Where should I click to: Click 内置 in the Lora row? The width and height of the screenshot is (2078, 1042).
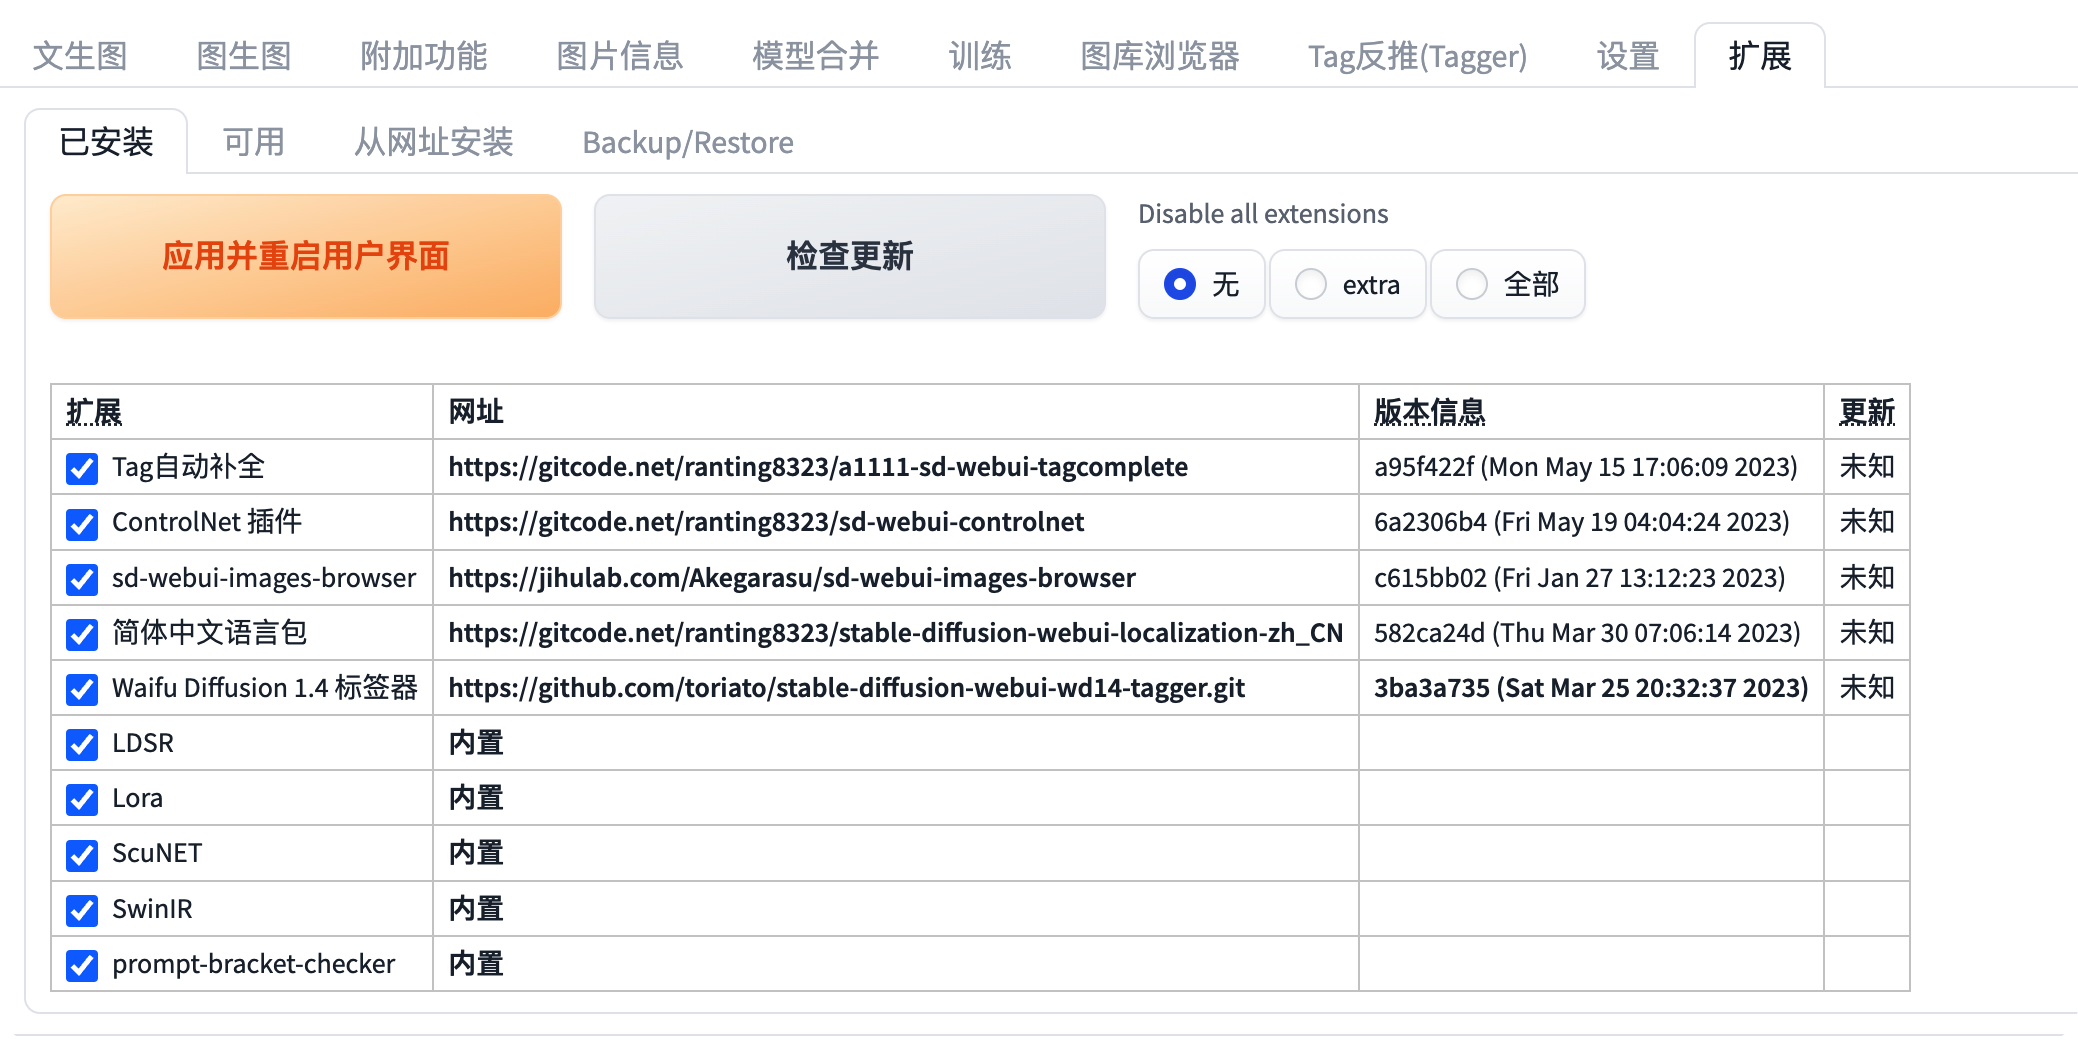click(x=476, y=798)
